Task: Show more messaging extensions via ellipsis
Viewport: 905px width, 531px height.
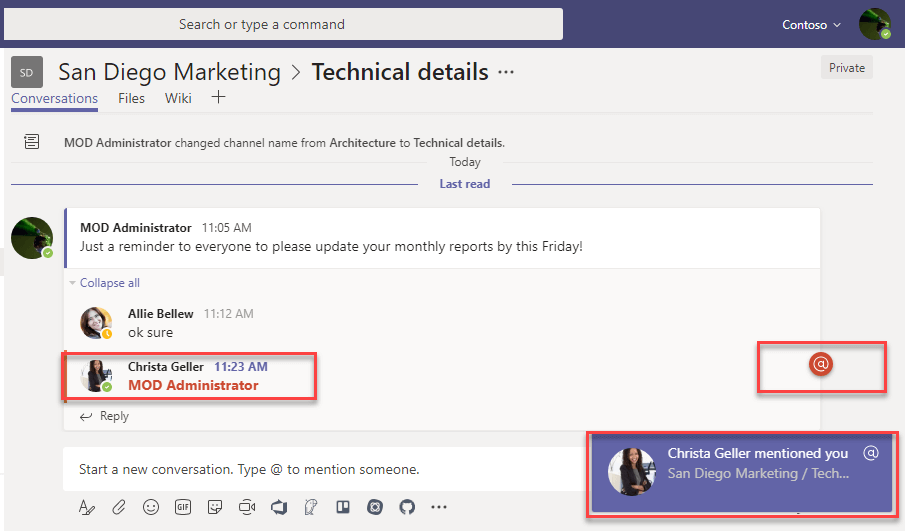Action: [438, 507]
